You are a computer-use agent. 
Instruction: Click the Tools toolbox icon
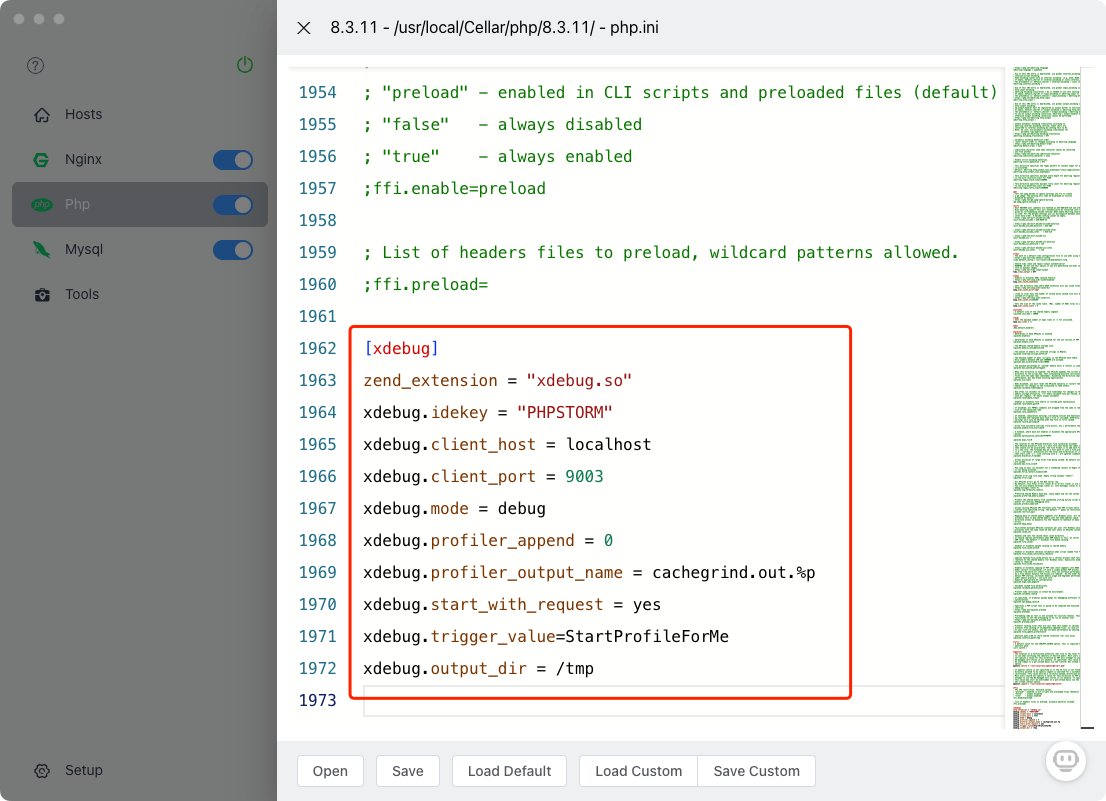pos(42,295)
